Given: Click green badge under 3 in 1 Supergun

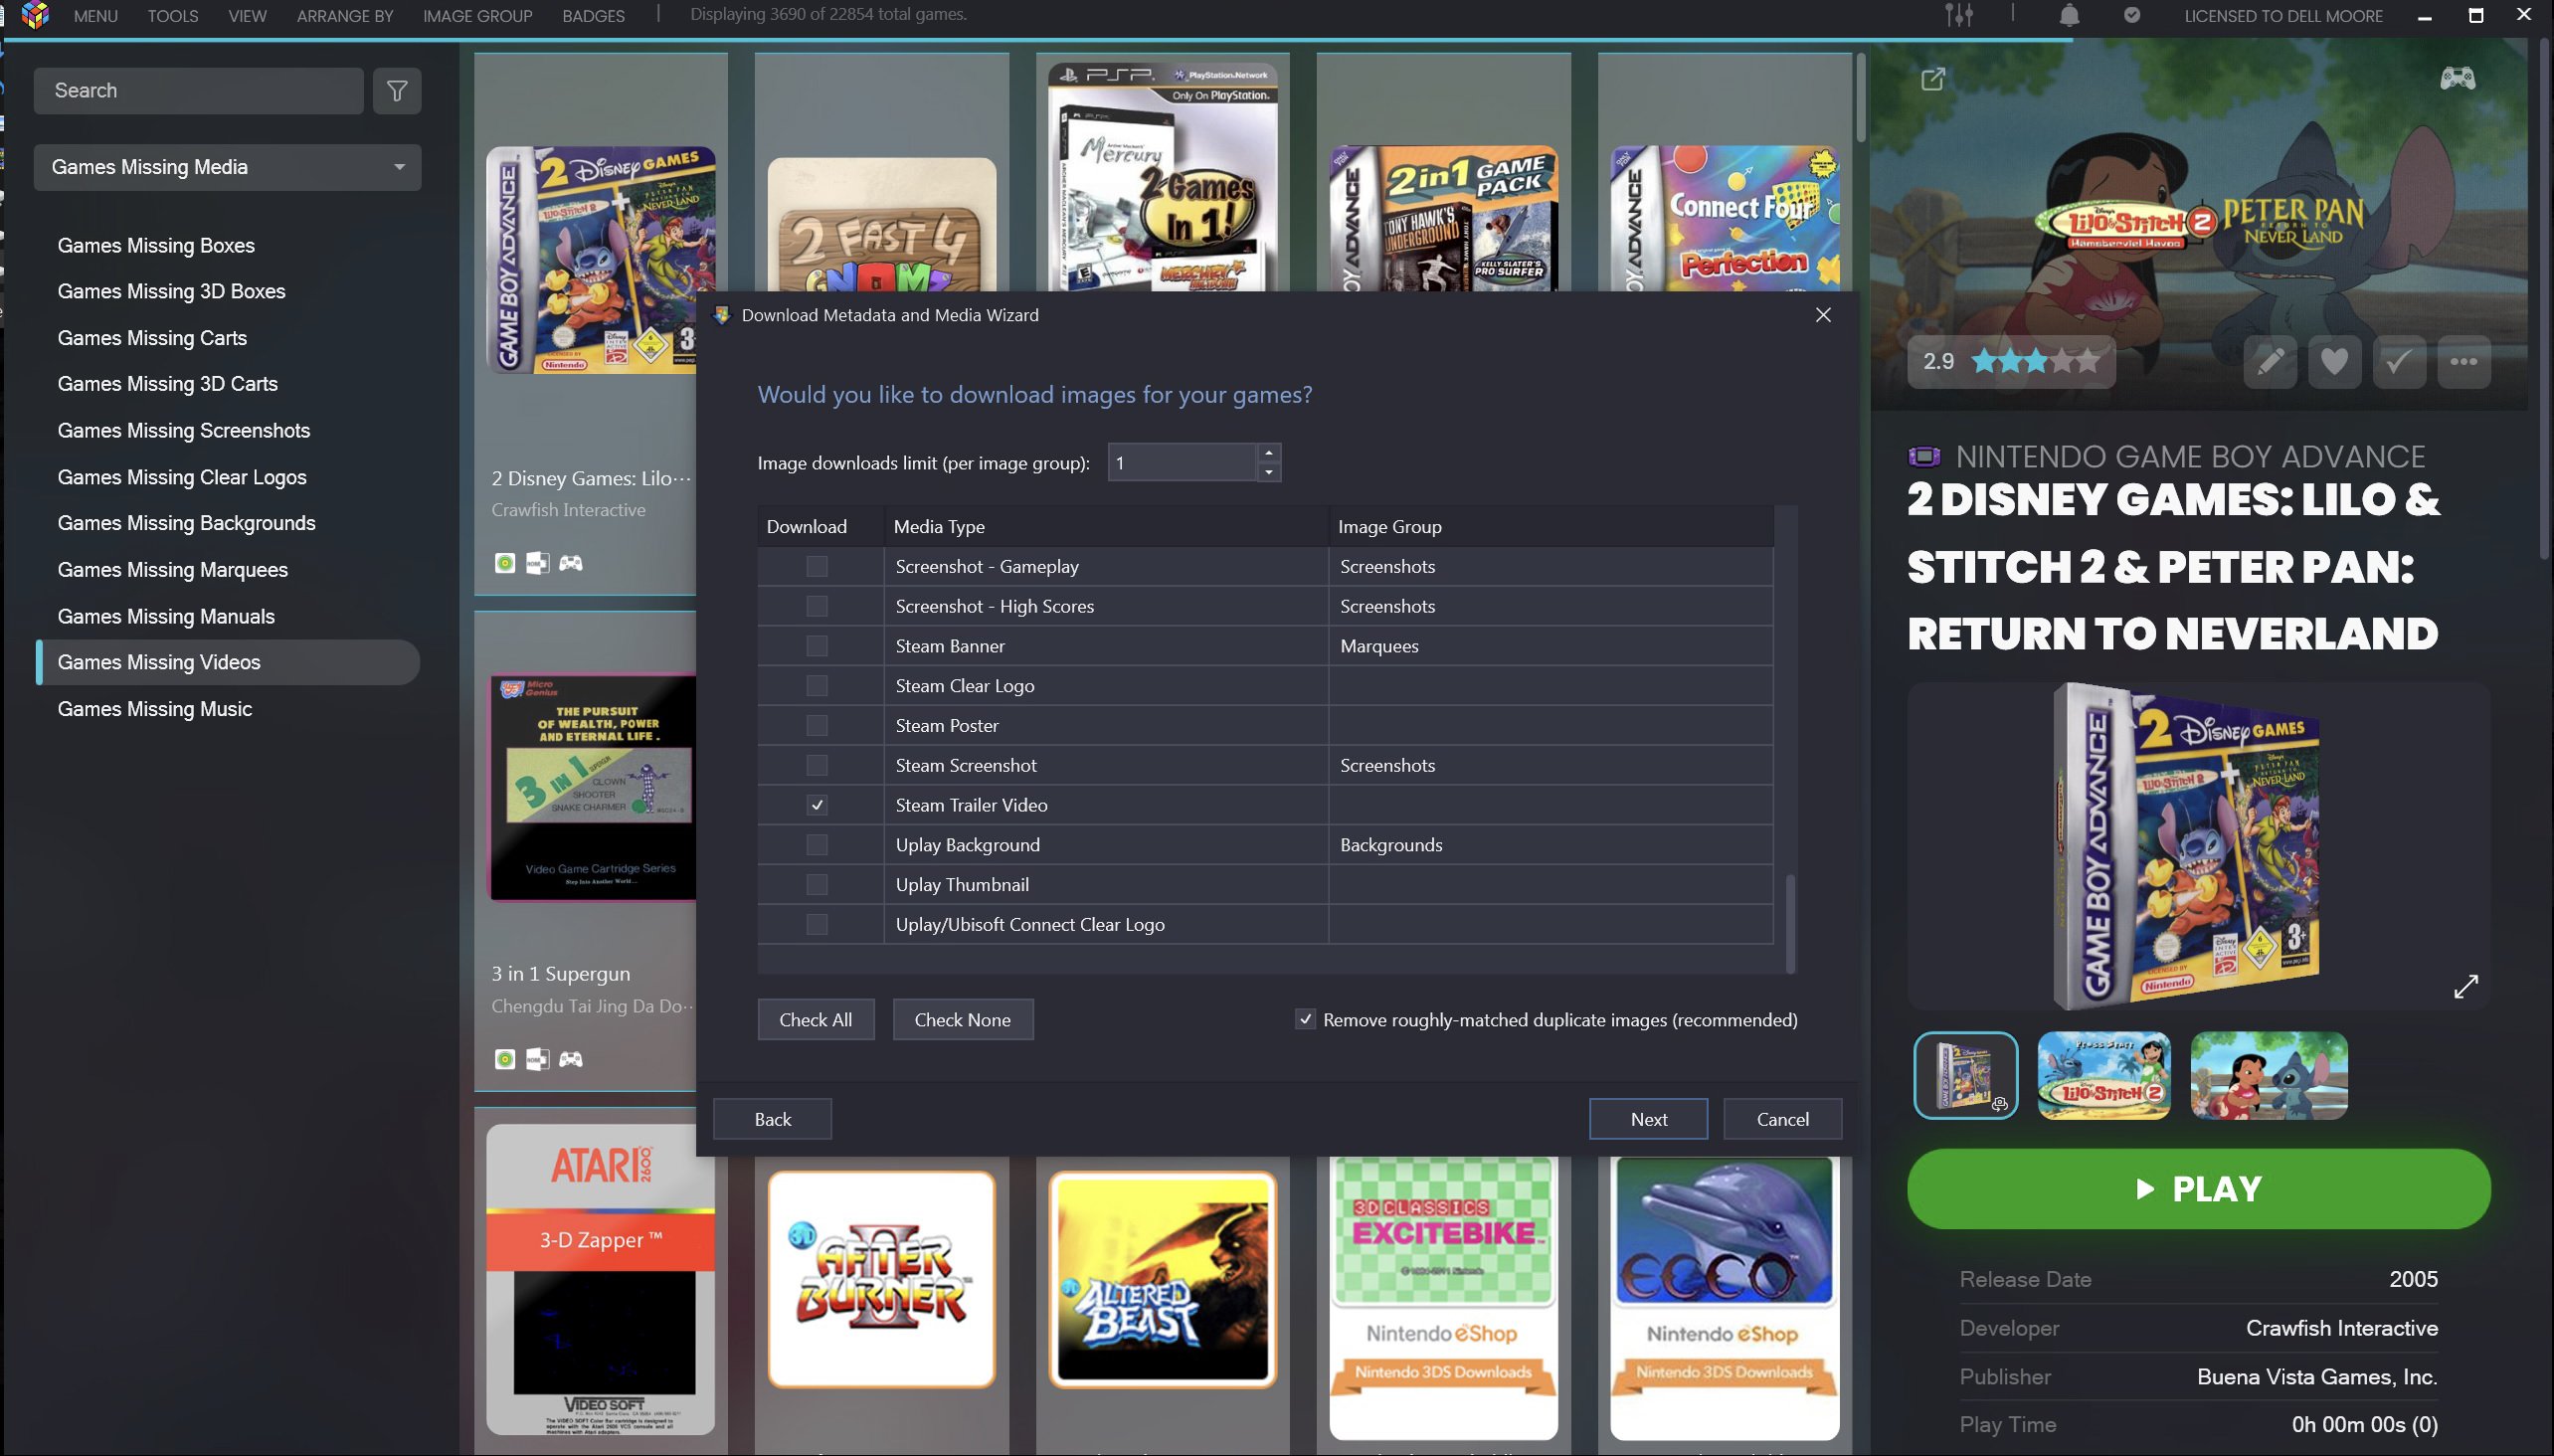Looking at the screenshot, I should click(x=505, y=1059).
